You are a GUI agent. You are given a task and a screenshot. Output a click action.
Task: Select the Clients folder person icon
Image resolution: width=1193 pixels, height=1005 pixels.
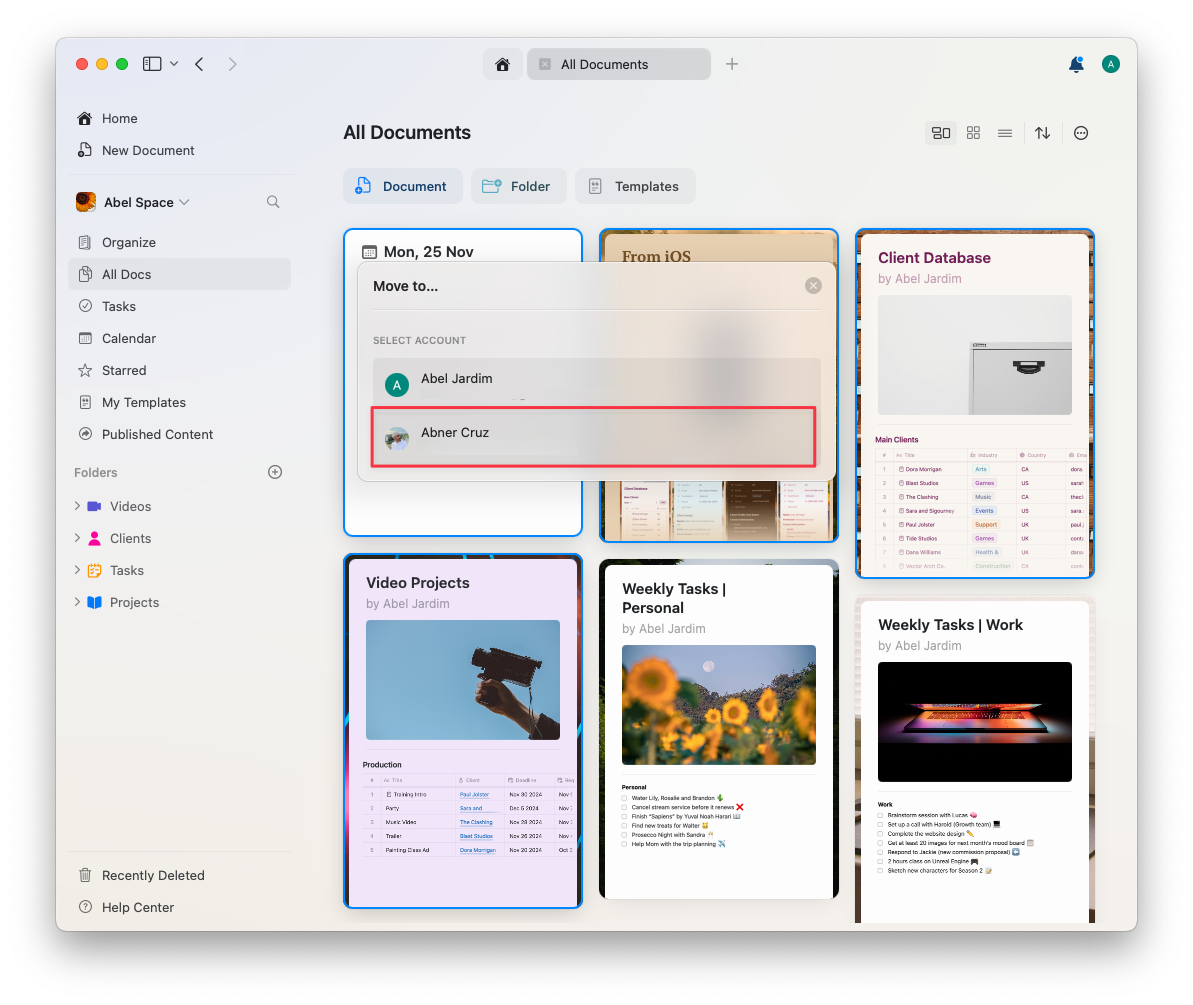click(x=94, y=538)
